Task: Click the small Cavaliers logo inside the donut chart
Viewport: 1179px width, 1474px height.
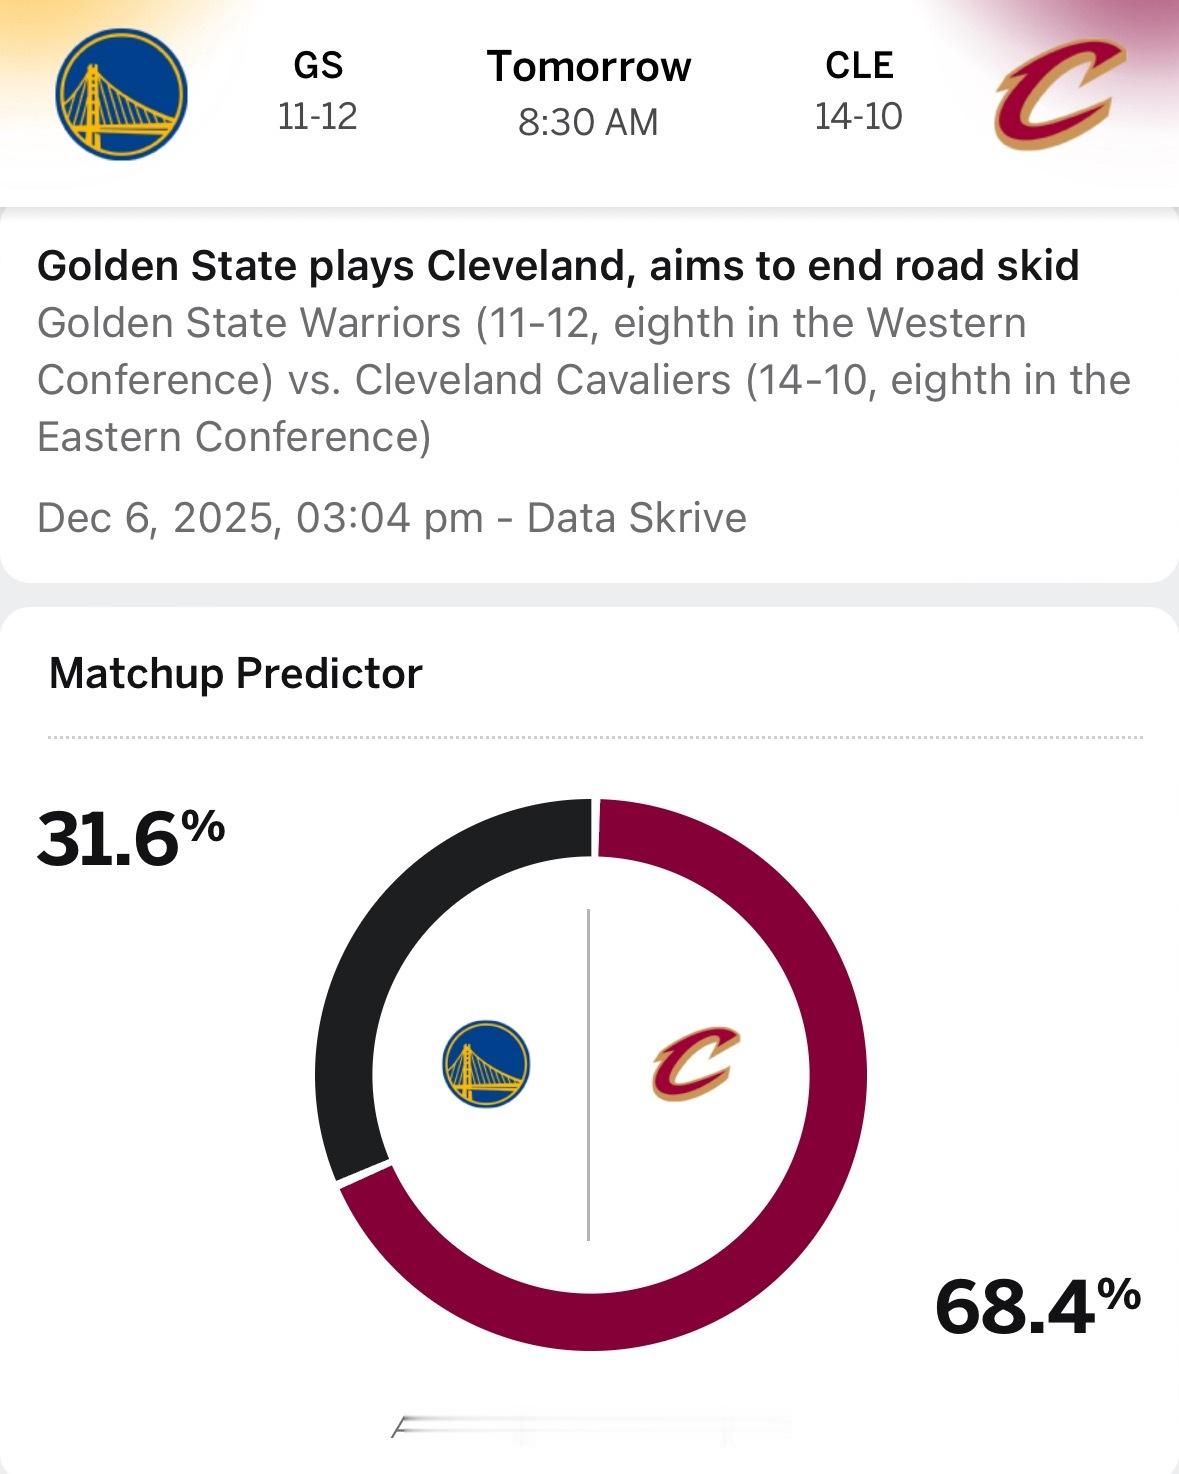Action: (695, 1063)
